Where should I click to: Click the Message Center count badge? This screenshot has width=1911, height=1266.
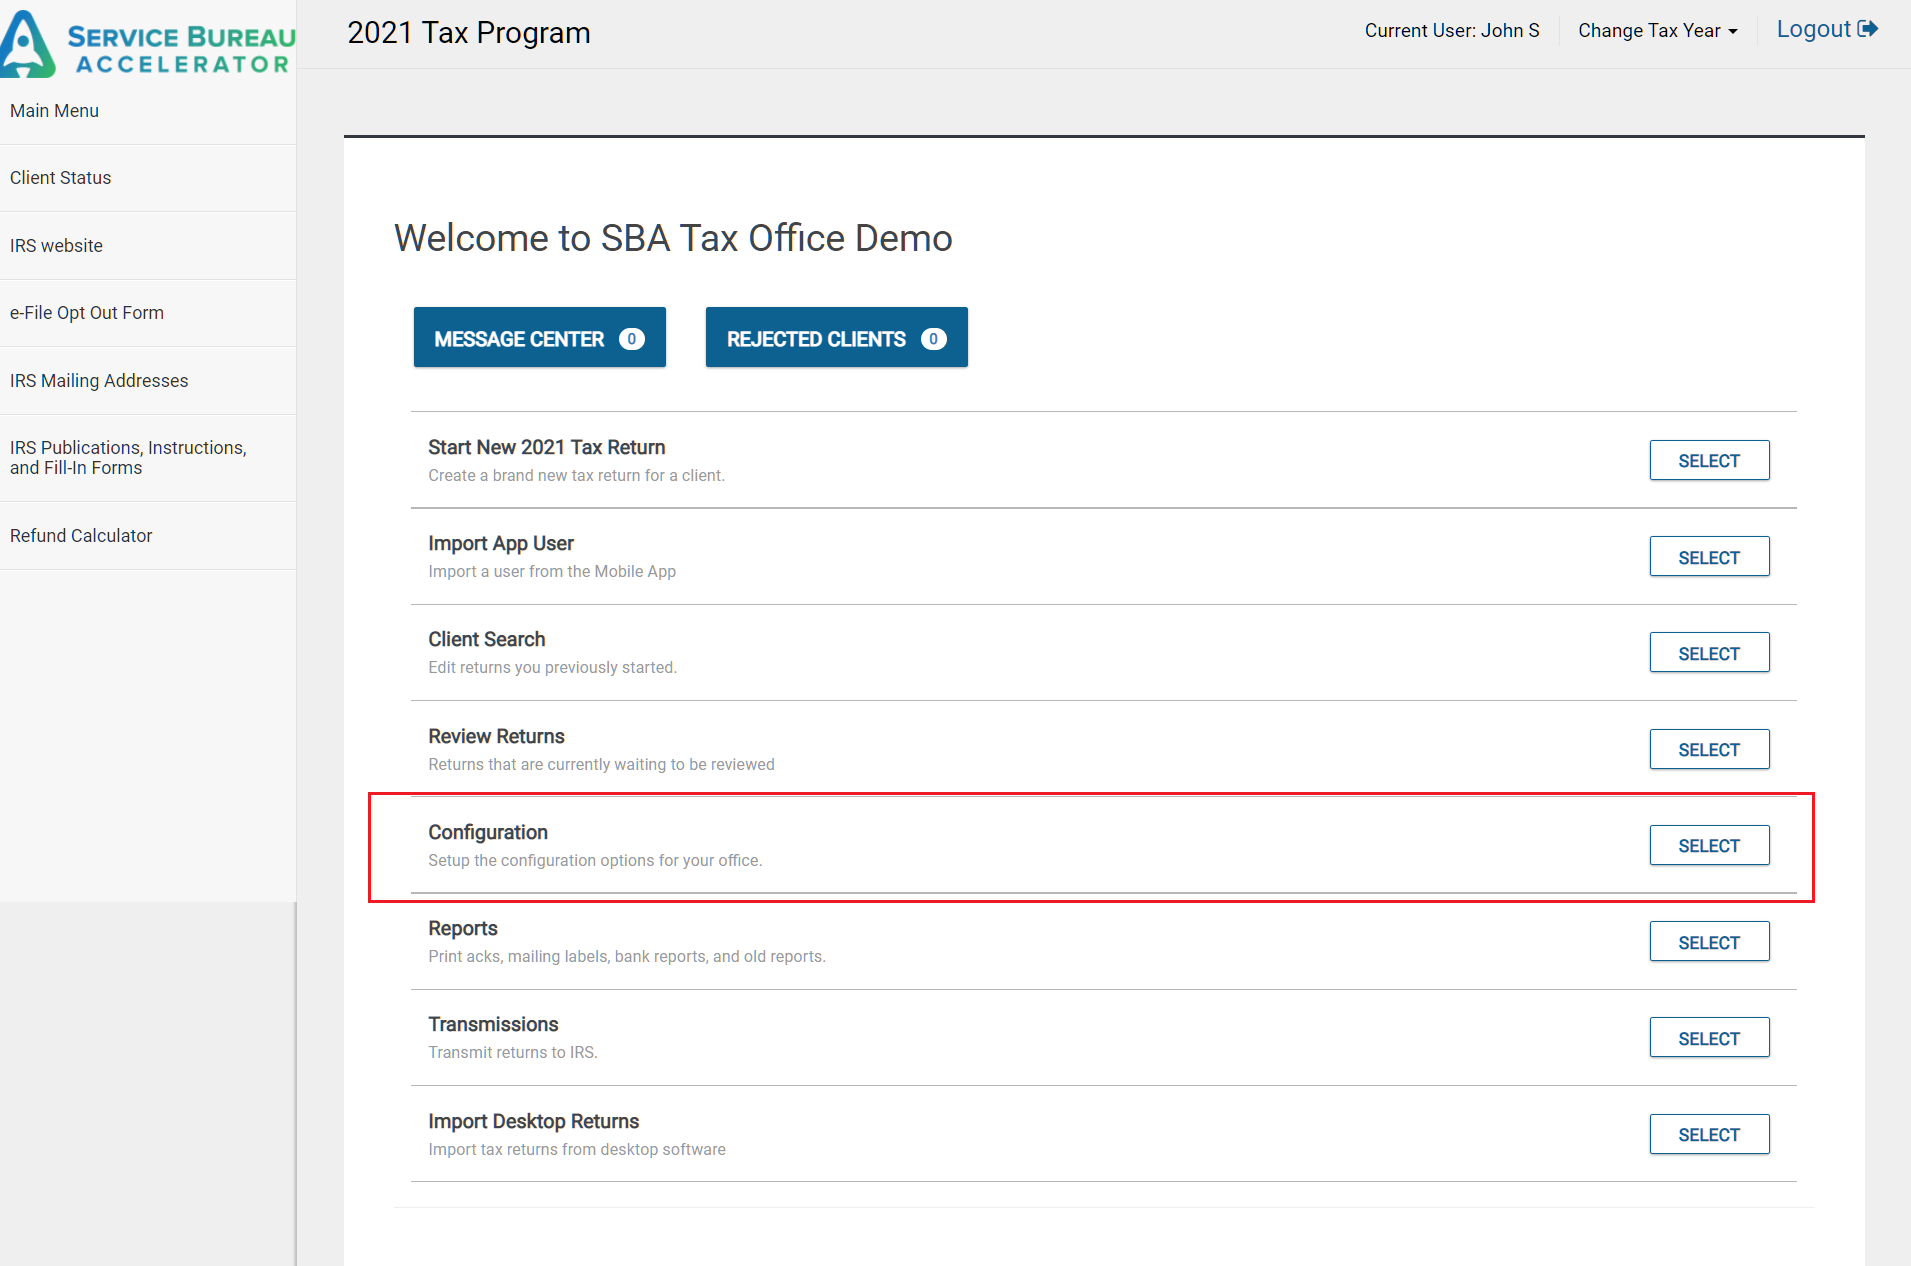pyautogui.click(x=631, y=339)
